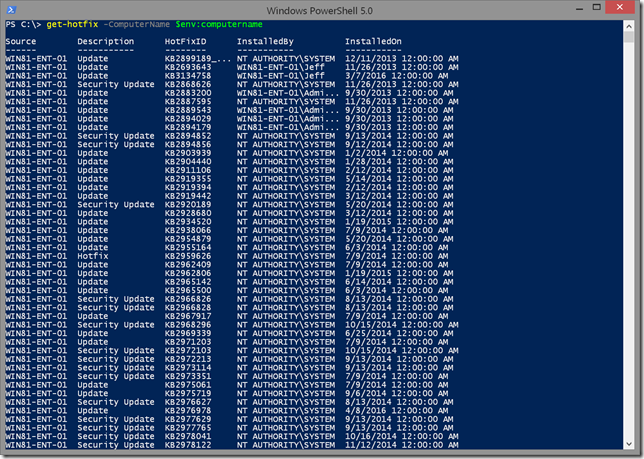The height and width of the screenshot is (459, 644).
Task: Click hotfix ID KB2978122
Action: tap(188, 445)
